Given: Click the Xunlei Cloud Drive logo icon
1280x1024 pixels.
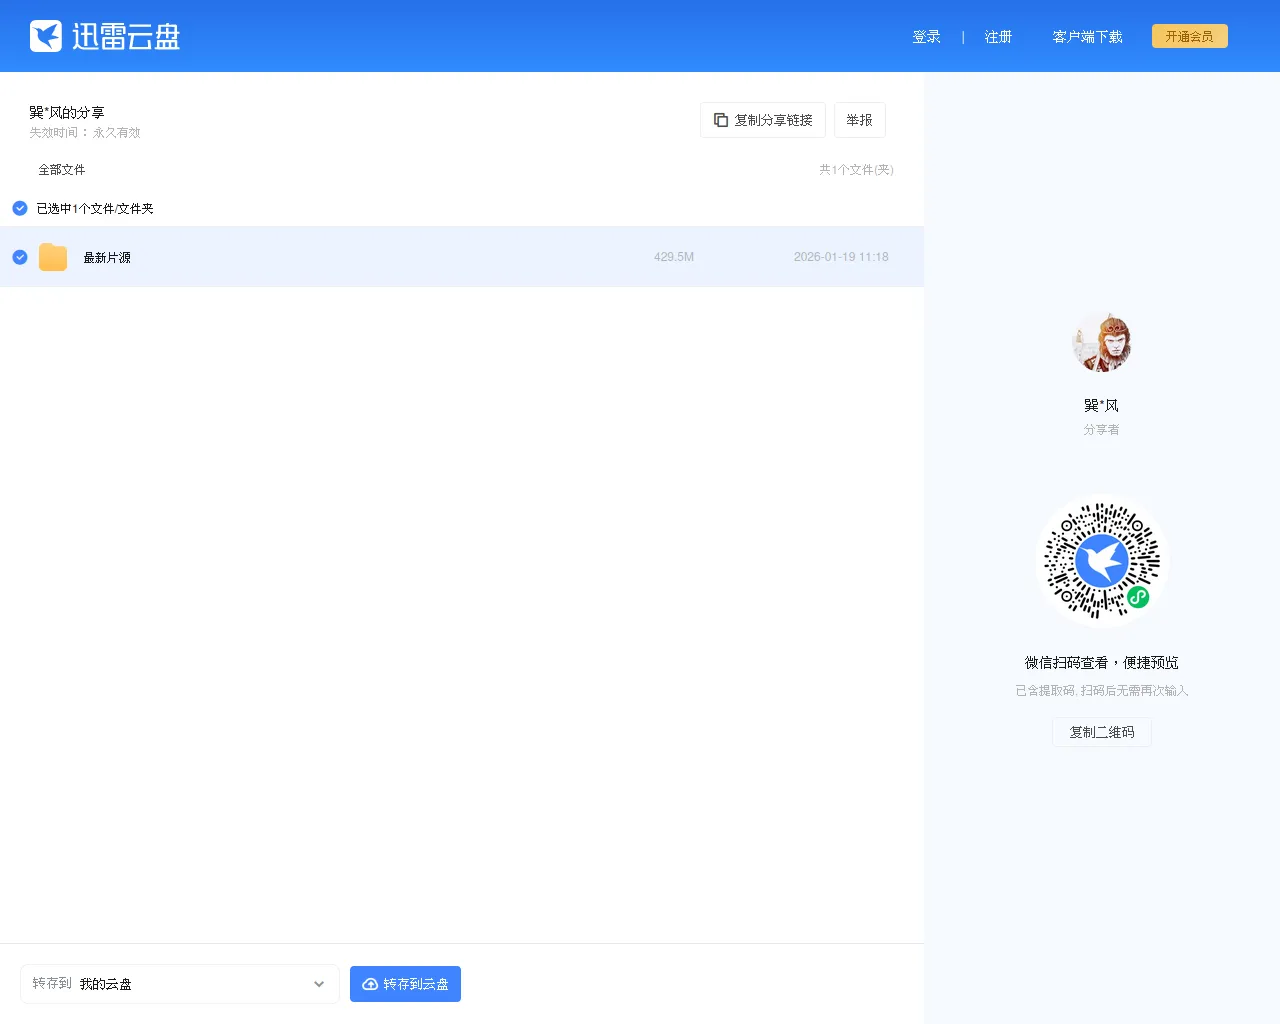Looking at the screenshot, I should tap(46, 35).
